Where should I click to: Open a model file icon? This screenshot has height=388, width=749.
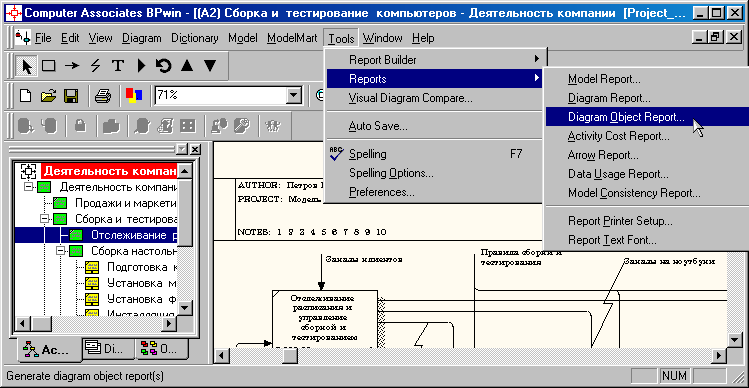point(48,96)
